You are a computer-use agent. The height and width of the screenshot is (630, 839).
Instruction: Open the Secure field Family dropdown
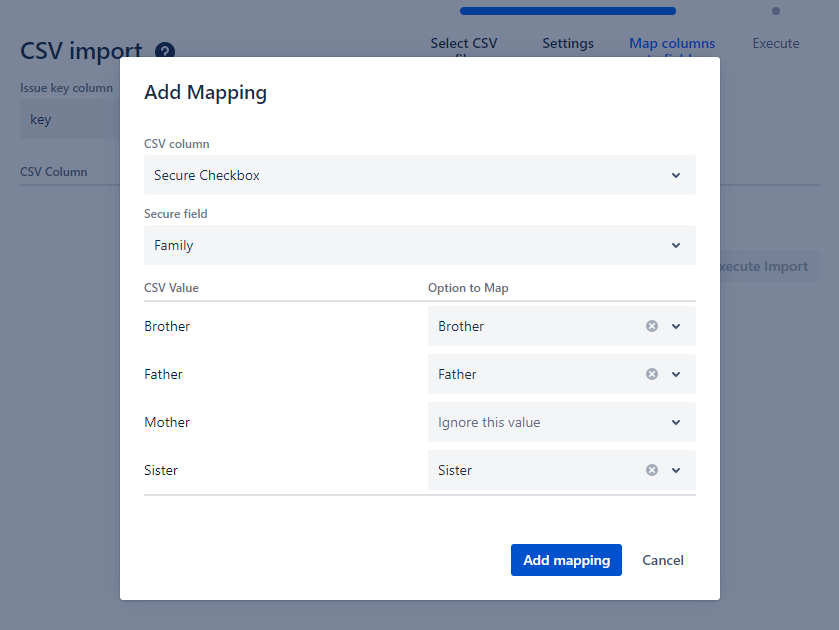[x=419, y=245]
